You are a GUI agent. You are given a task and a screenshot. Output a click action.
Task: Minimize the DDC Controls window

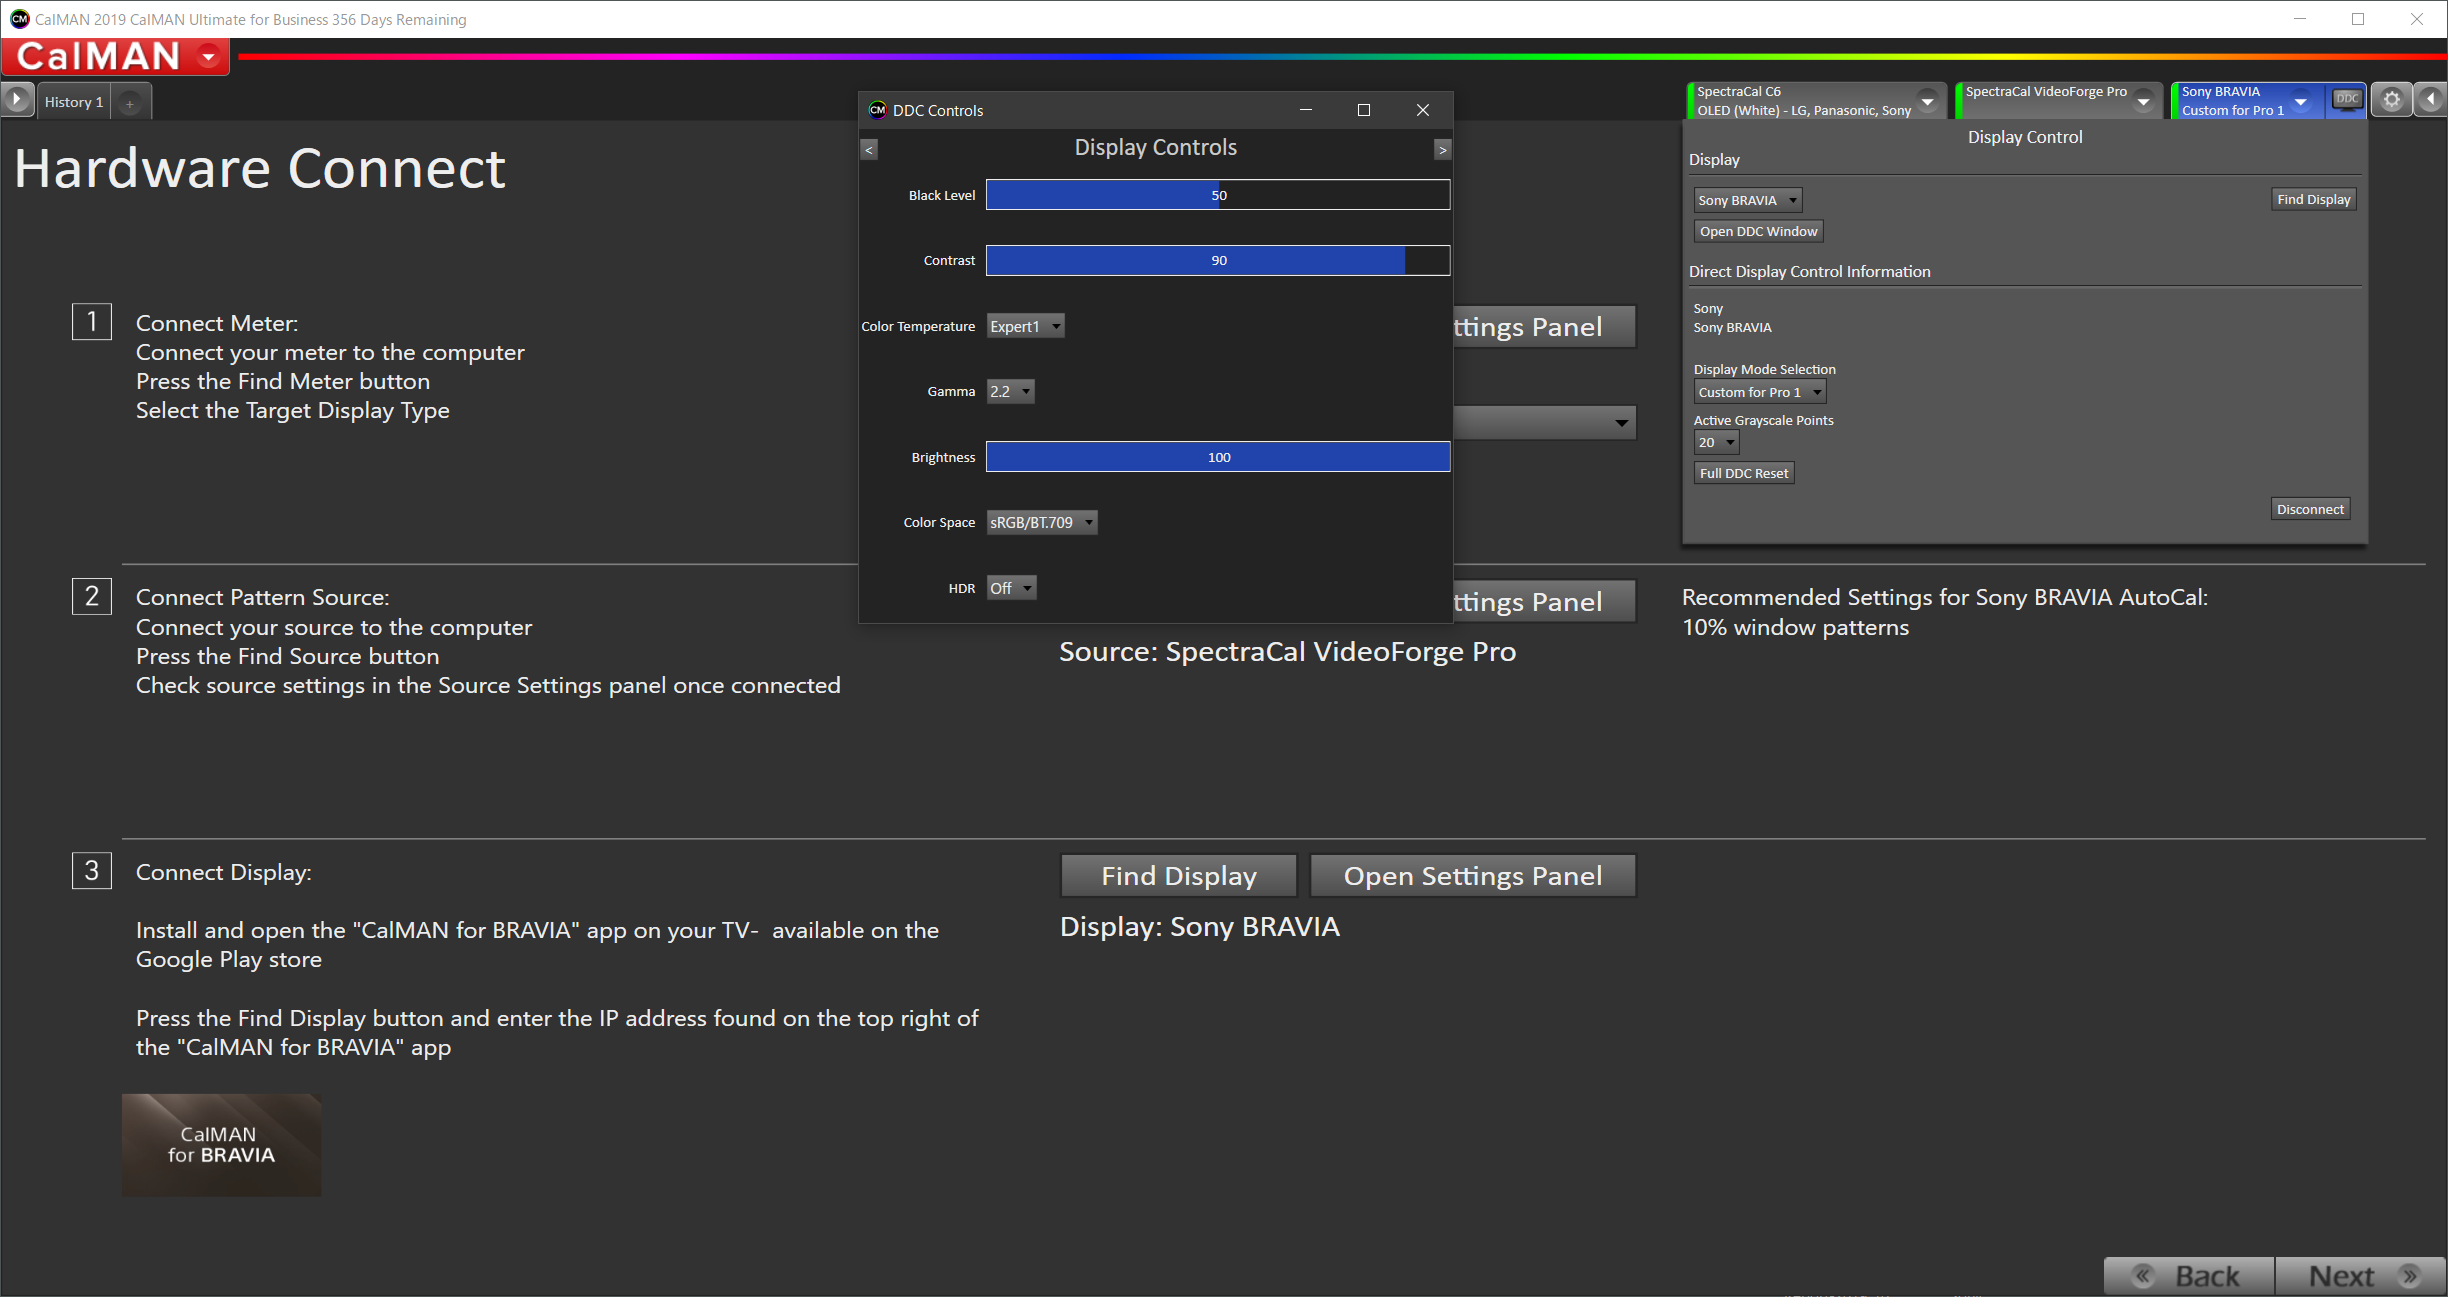1305,110
